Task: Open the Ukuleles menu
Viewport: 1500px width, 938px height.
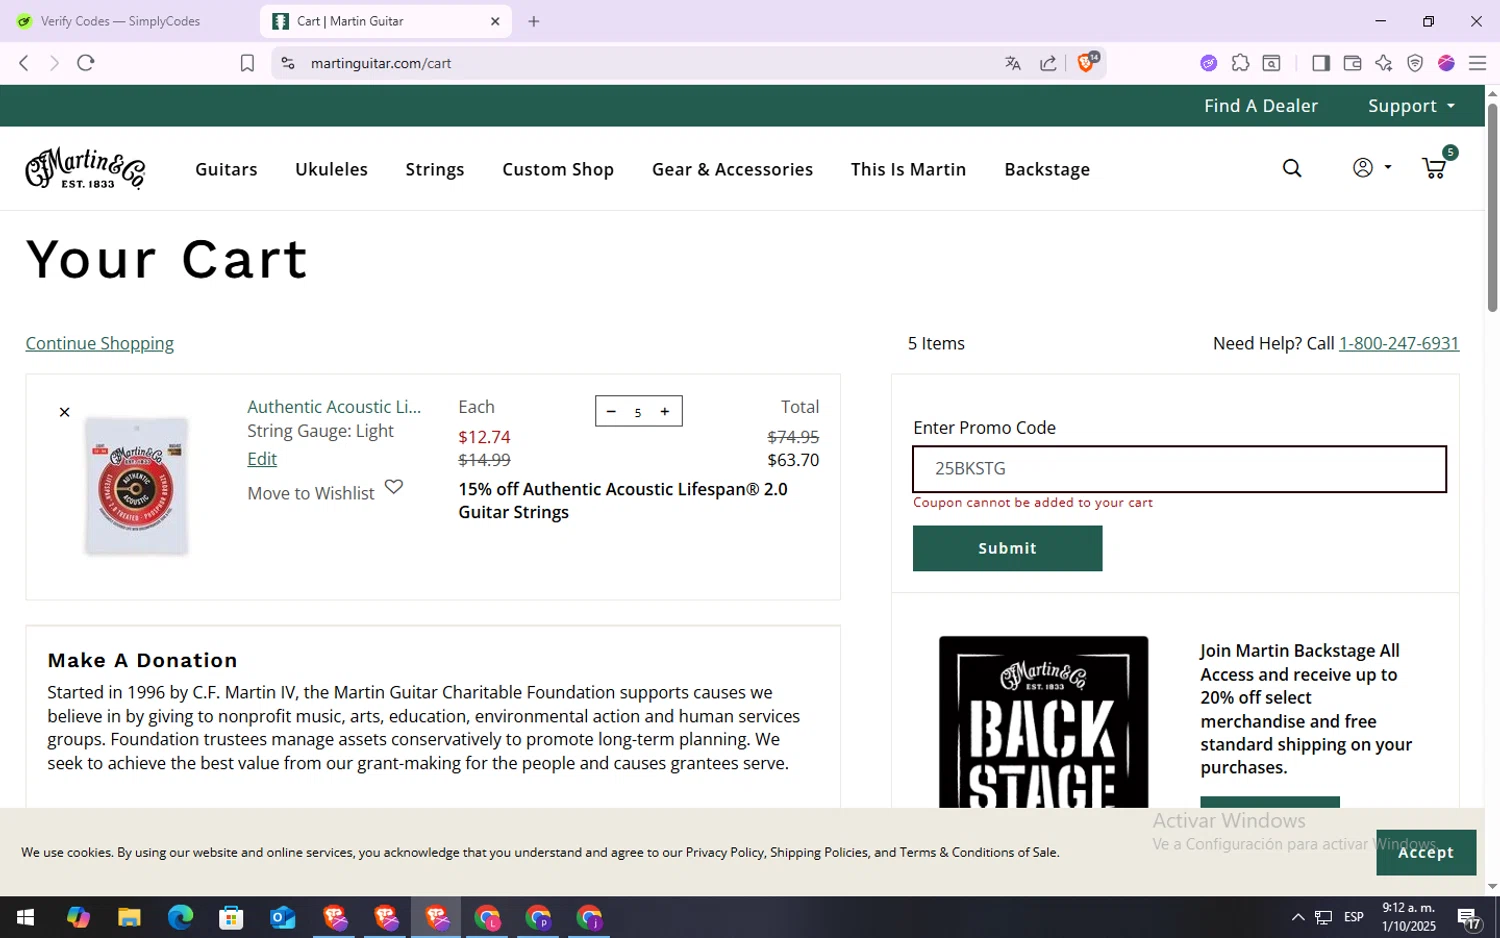Action: click(331, 169)
